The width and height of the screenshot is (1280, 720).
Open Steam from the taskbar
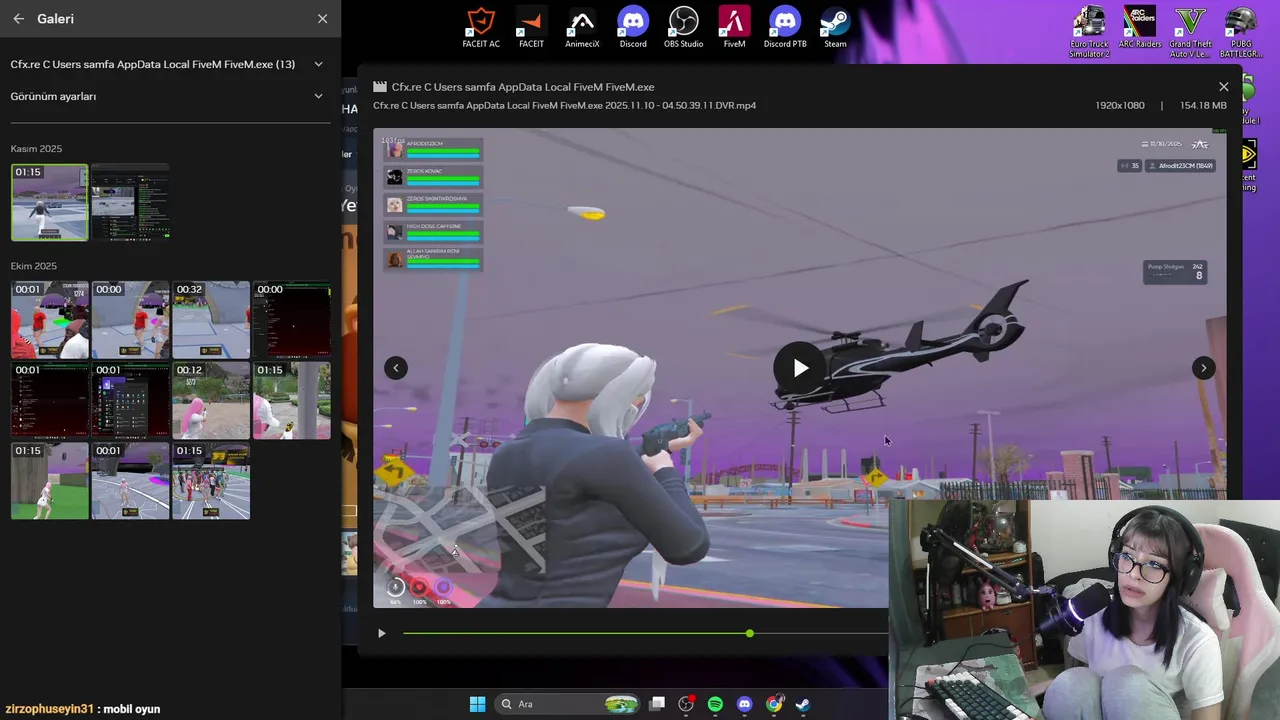click(803, 704)
